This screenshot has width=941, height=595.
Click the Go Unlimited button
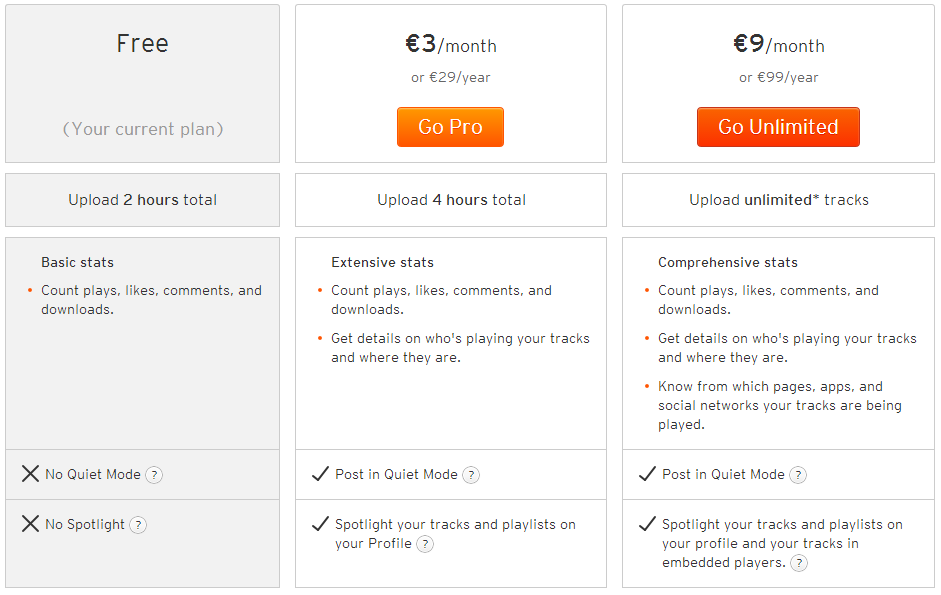[x=778, y=127]
